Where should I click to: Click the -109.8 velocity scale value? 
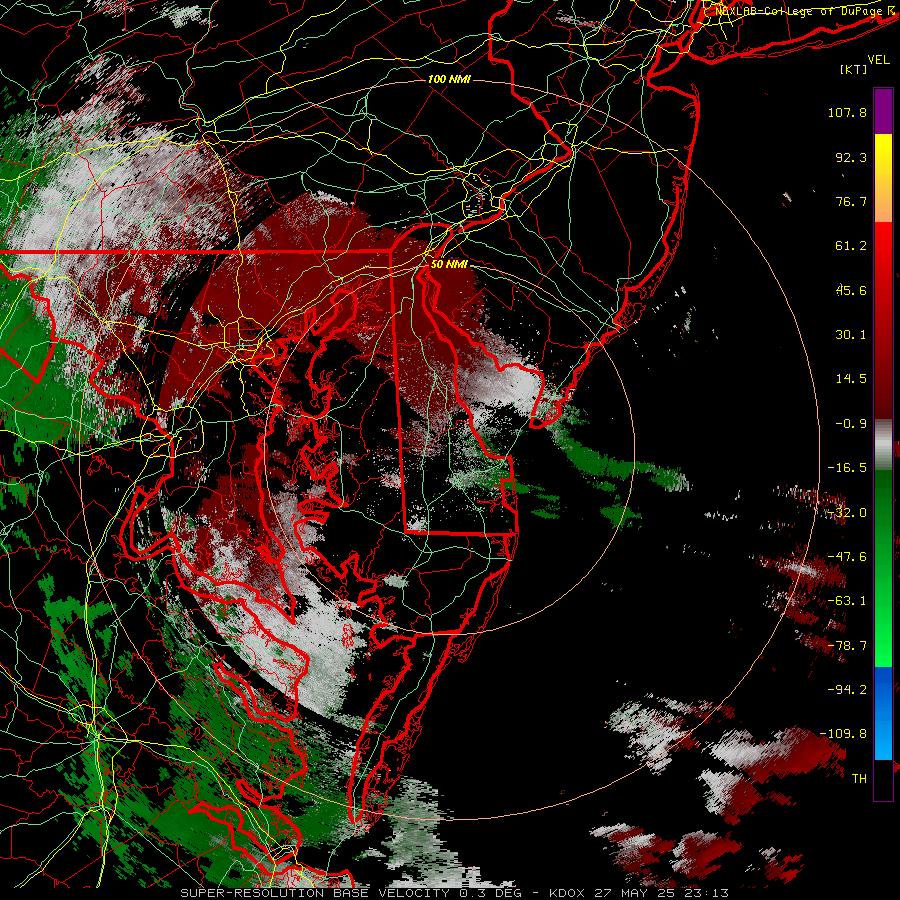pos(843,734)
